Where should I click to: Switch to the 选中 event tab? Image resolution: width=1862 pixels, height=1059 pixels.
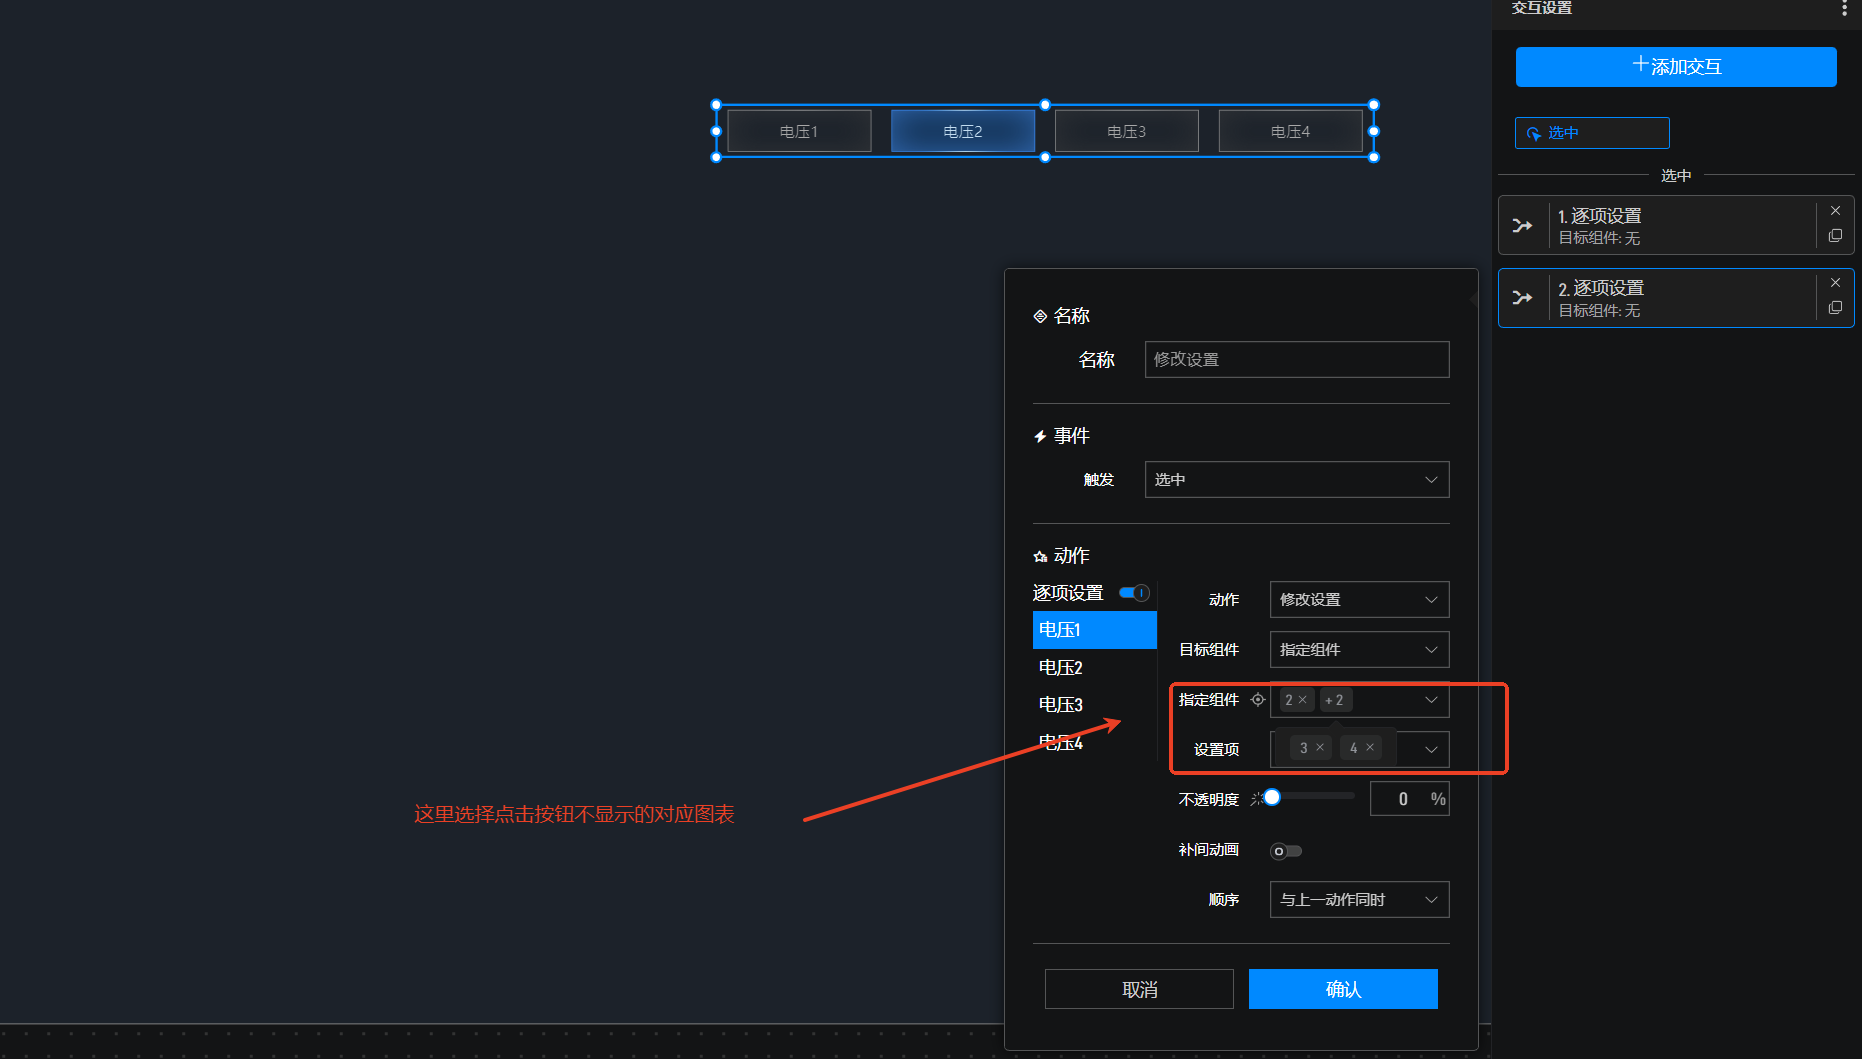(x=1591, y=133)
